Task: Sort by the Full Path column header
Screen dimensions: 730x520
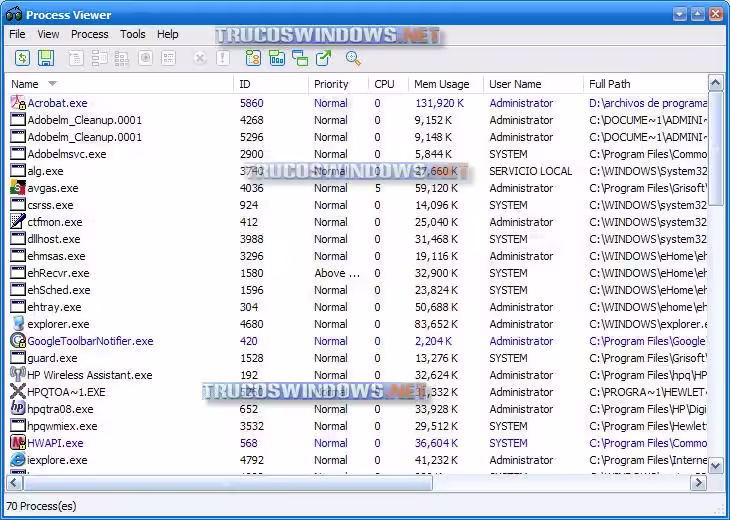Action: [645, 84]
